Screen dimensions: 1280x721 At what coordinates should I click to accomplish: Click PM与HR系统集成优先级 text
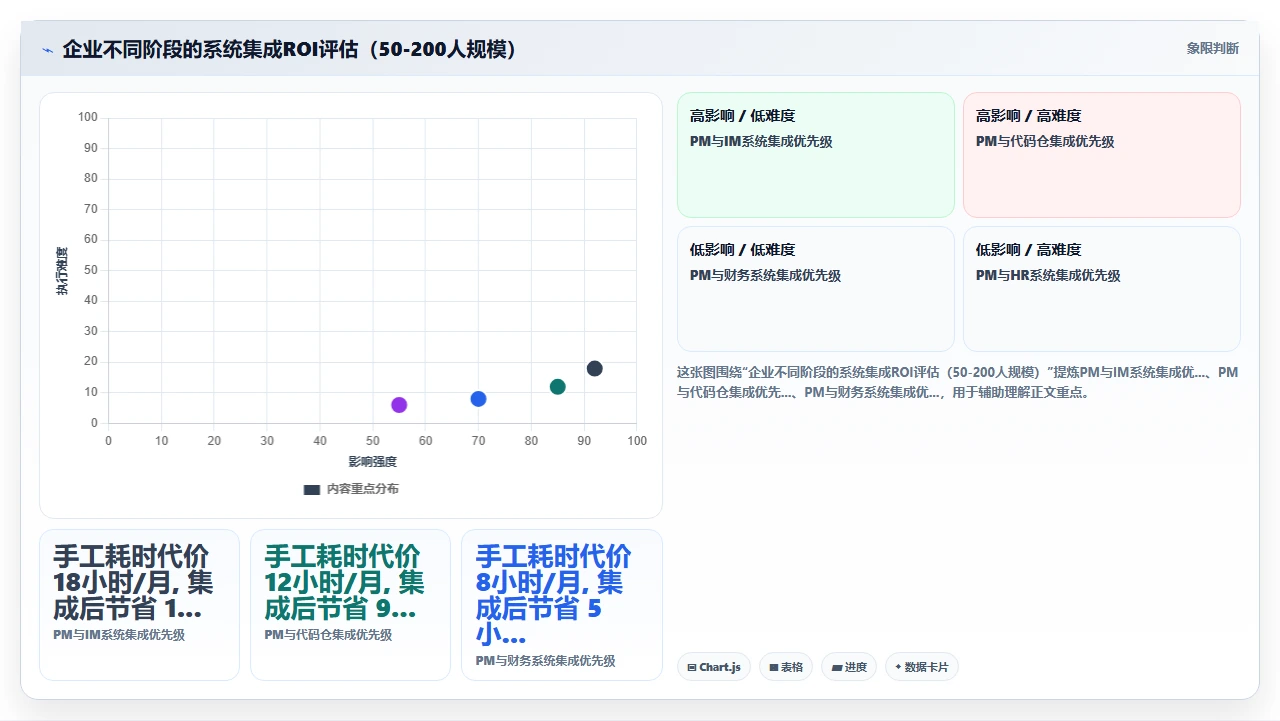[x=1048, y=275]
